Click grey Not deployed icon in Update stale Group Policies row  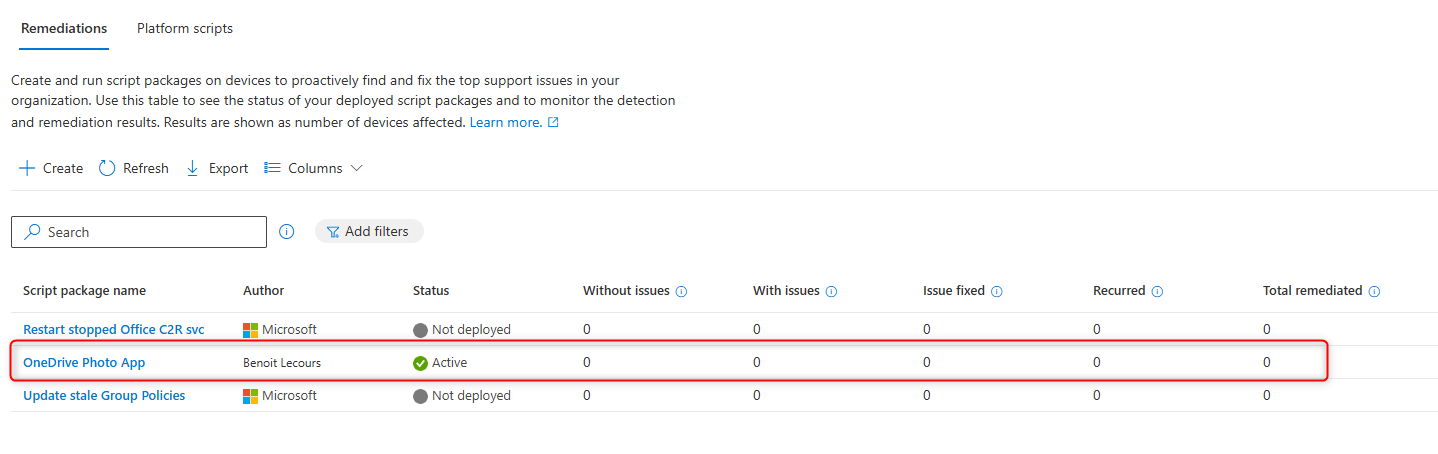tap(420, 396)
